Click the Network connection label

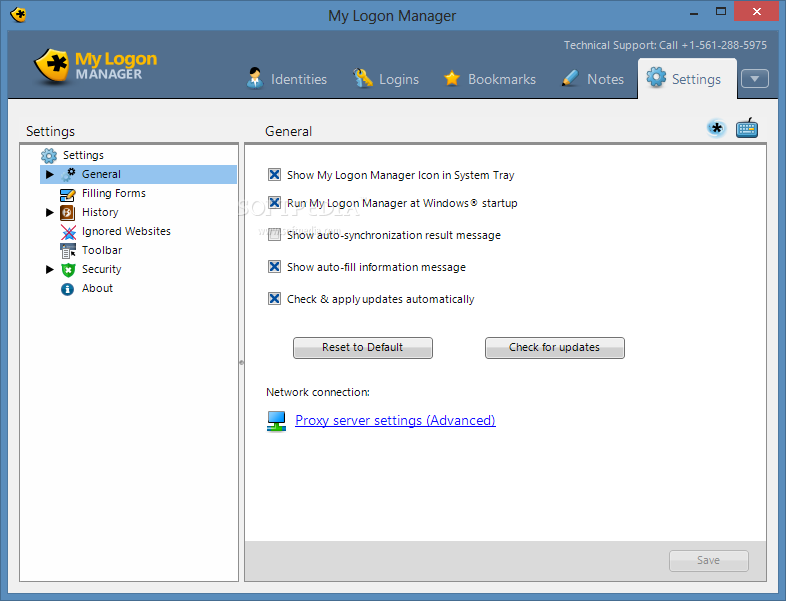[318, 392]
